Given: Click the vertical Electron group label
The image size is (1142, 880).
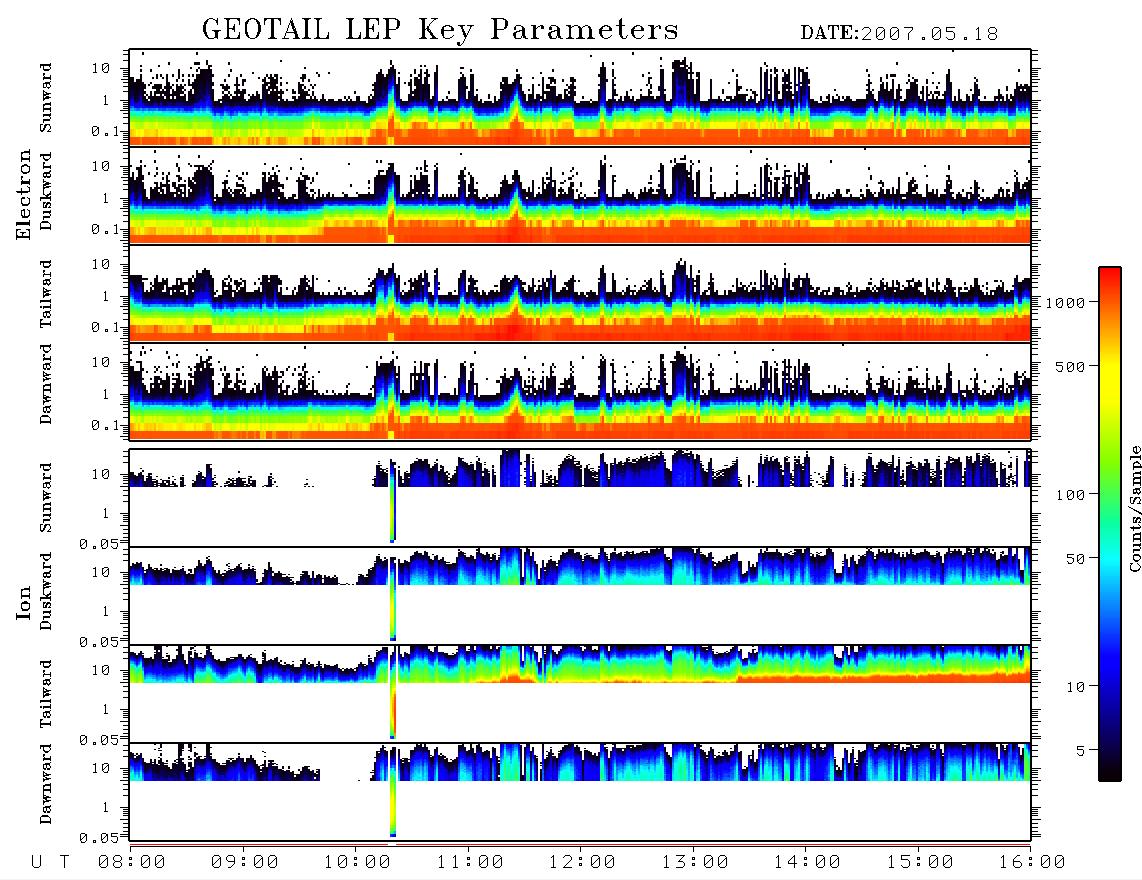Looking at the screenshot, I should [23, 194].
